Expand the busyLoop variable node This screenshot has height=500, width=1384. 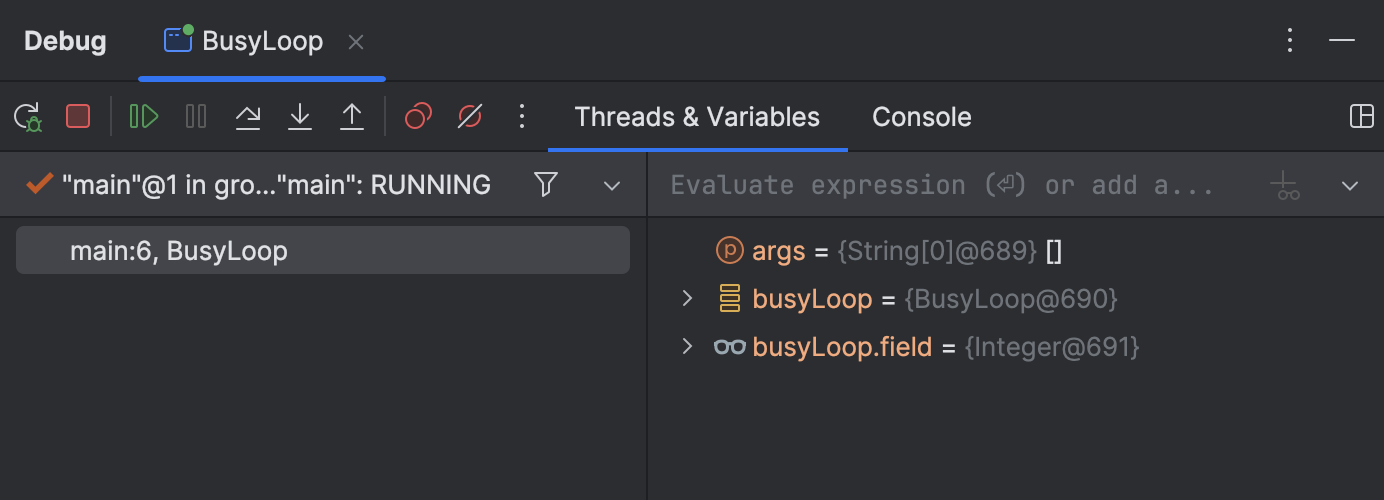687,298
